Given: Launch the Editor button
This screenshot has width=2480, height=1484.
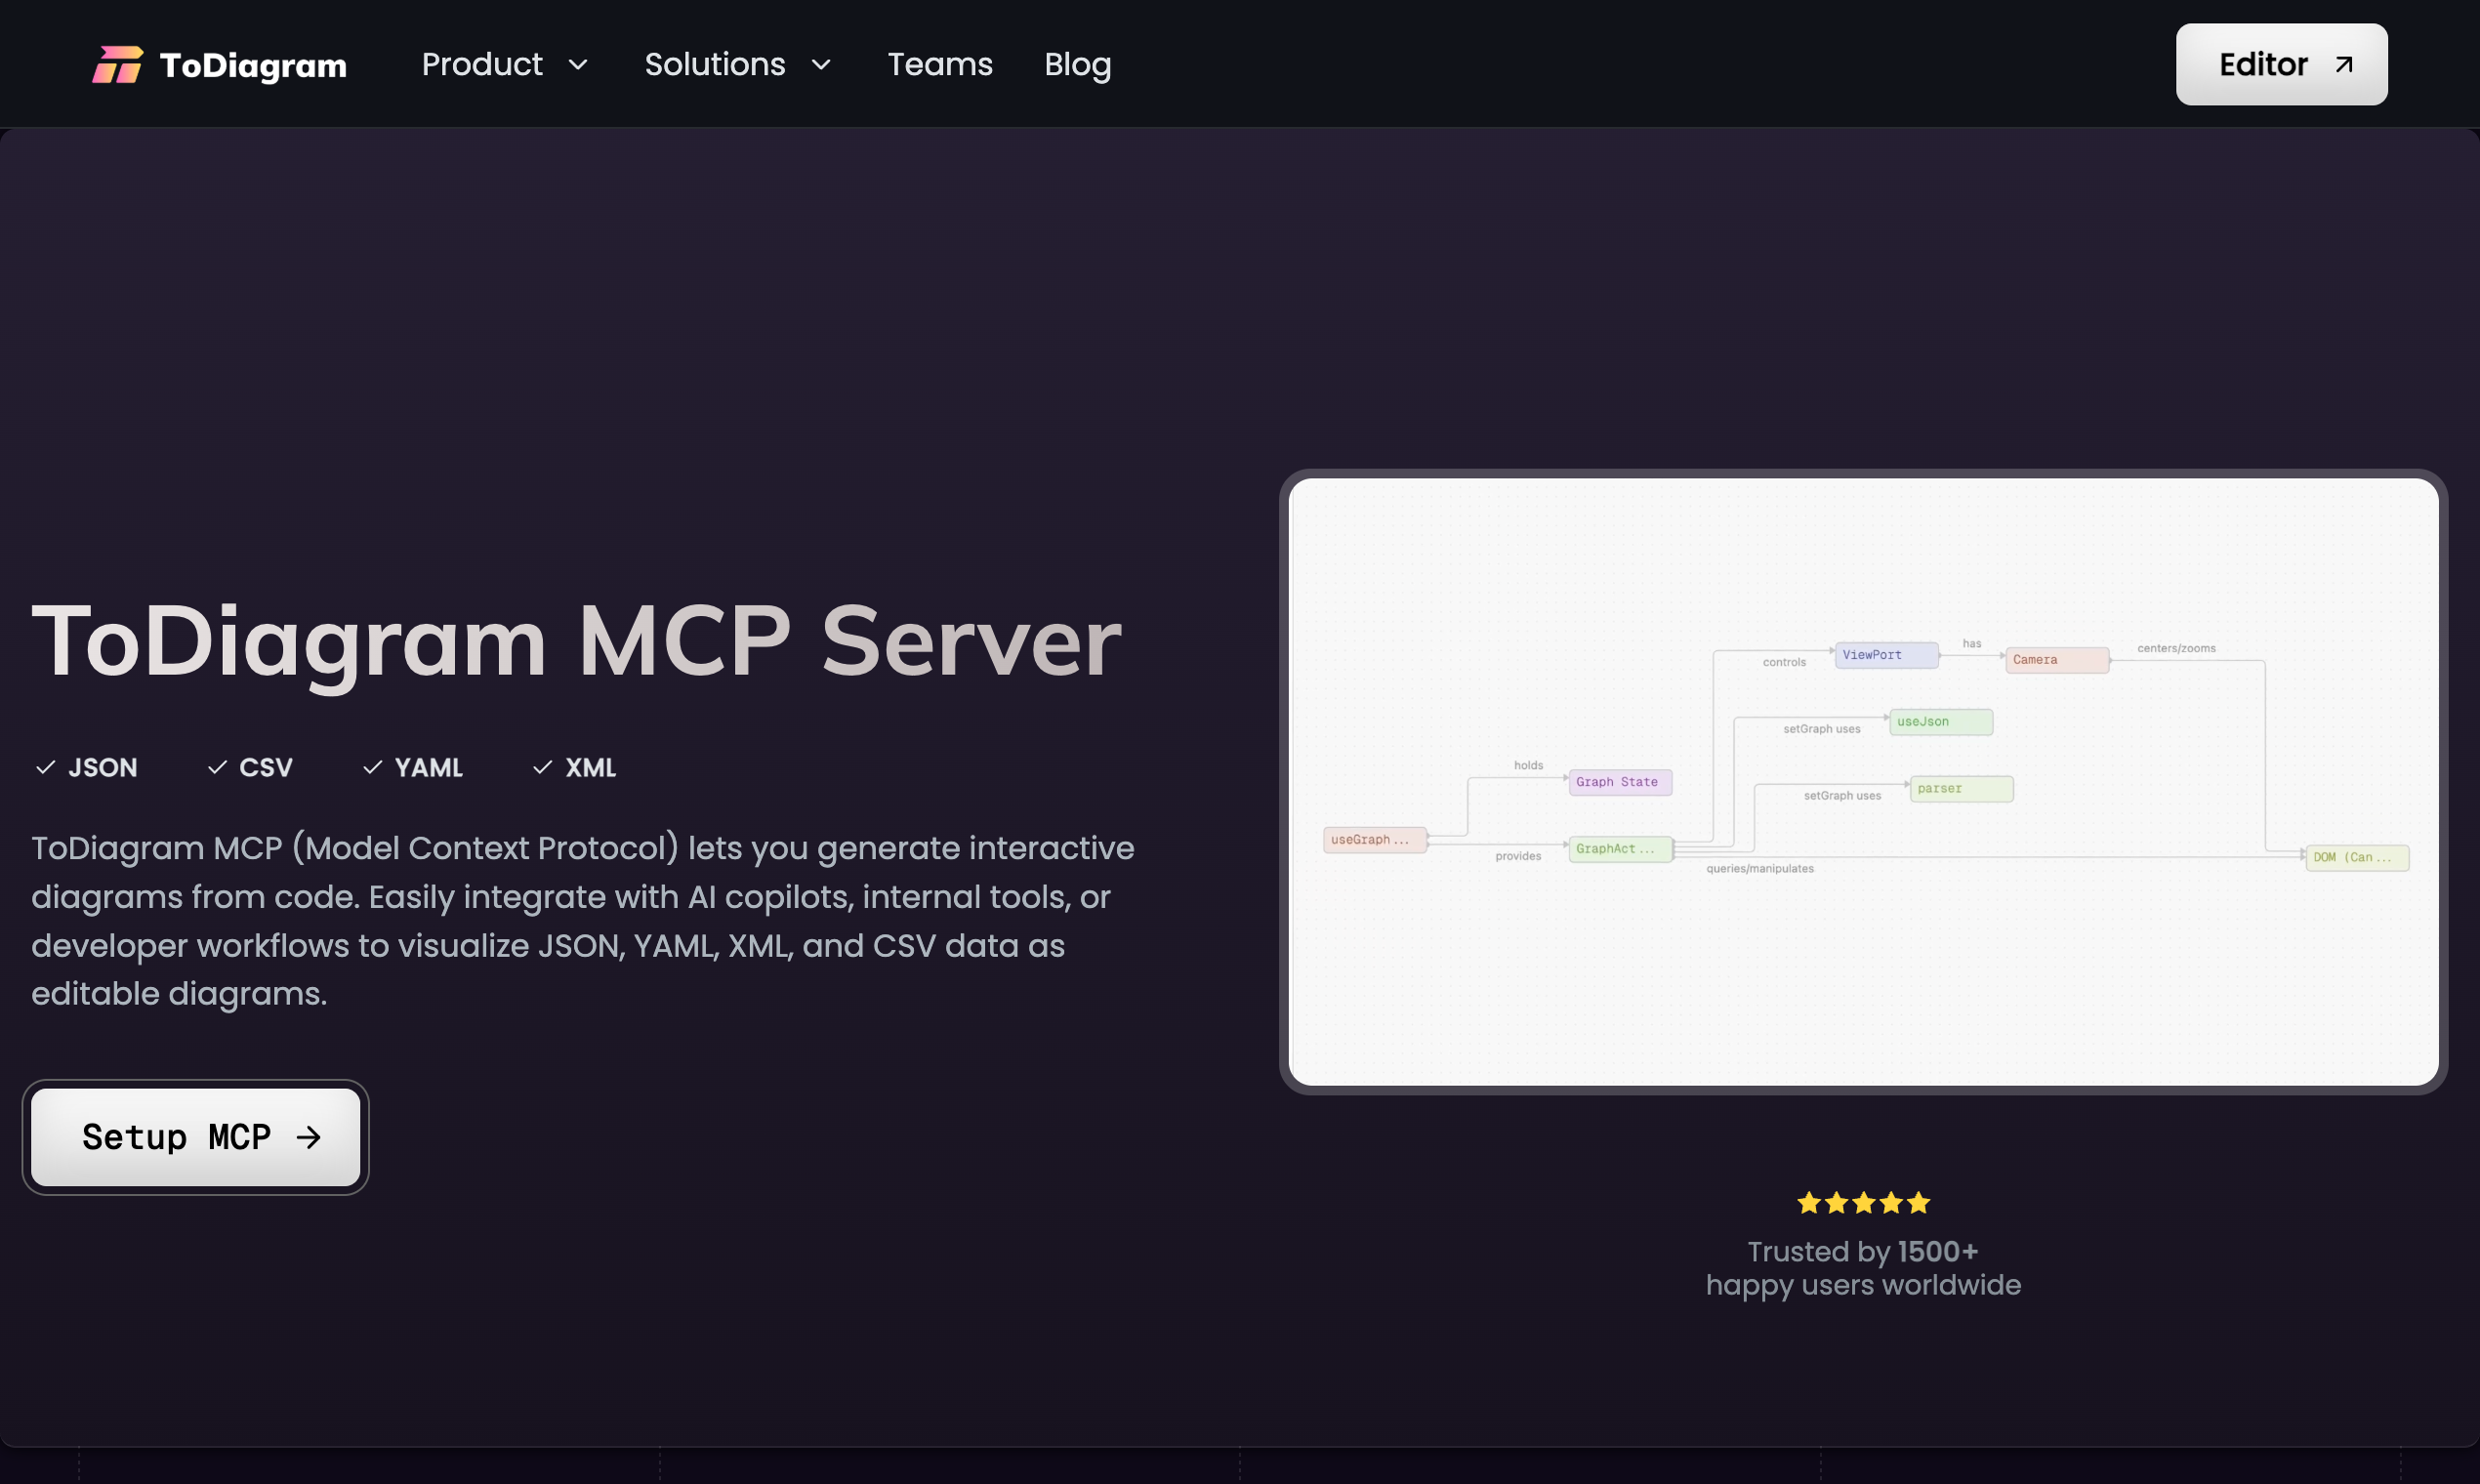Looking at the screenshot, I should 2281,64.
